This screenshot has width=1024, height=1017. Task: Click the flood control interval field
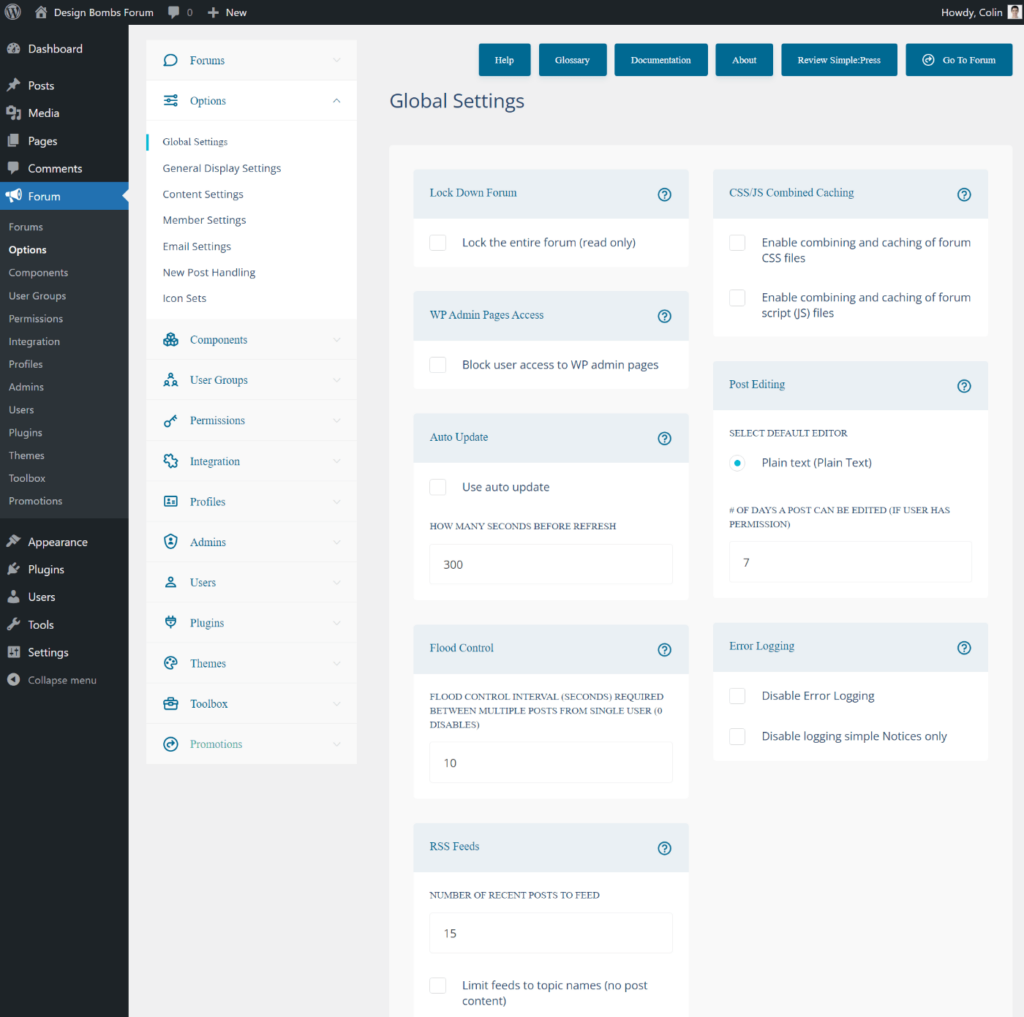[x=551, y=762]
